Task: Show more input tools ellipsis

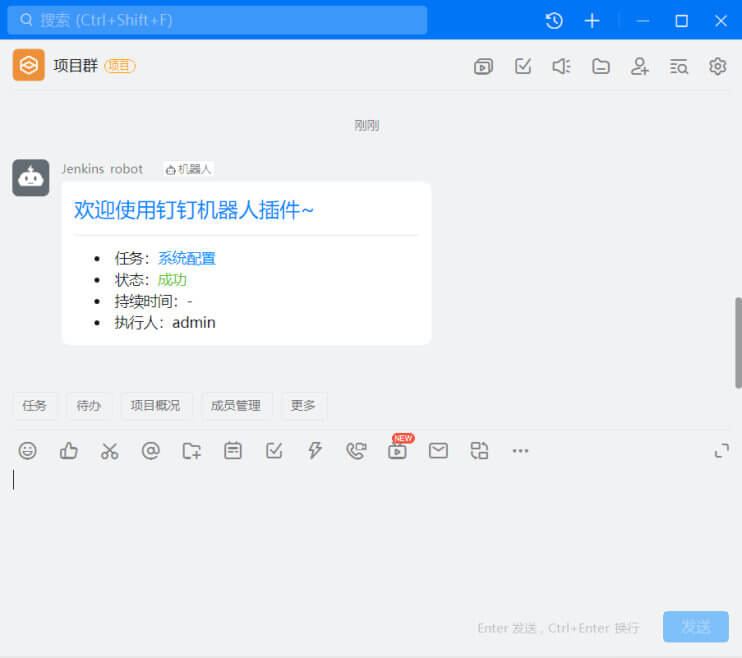Action: point(520,451)
